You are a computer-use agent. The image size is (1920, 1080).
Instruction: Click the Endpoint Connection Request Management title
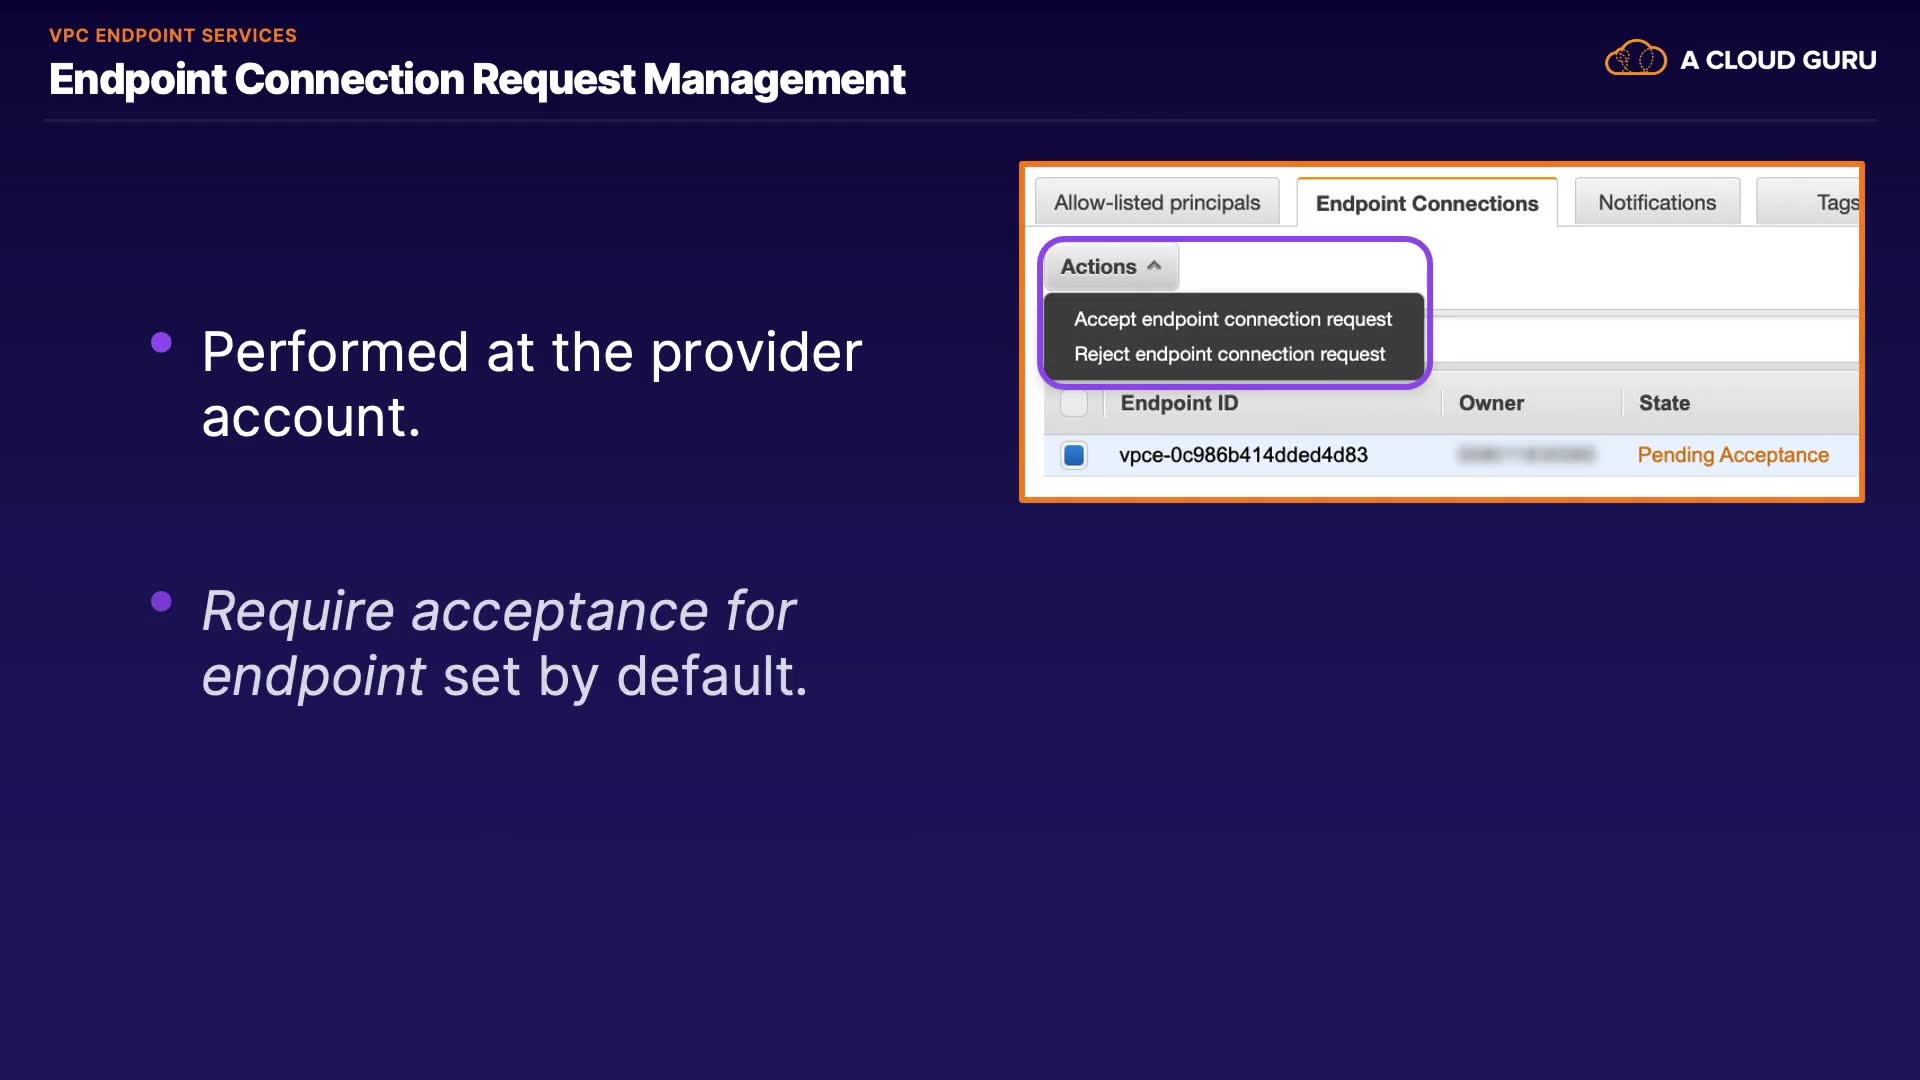click(476, 79)
